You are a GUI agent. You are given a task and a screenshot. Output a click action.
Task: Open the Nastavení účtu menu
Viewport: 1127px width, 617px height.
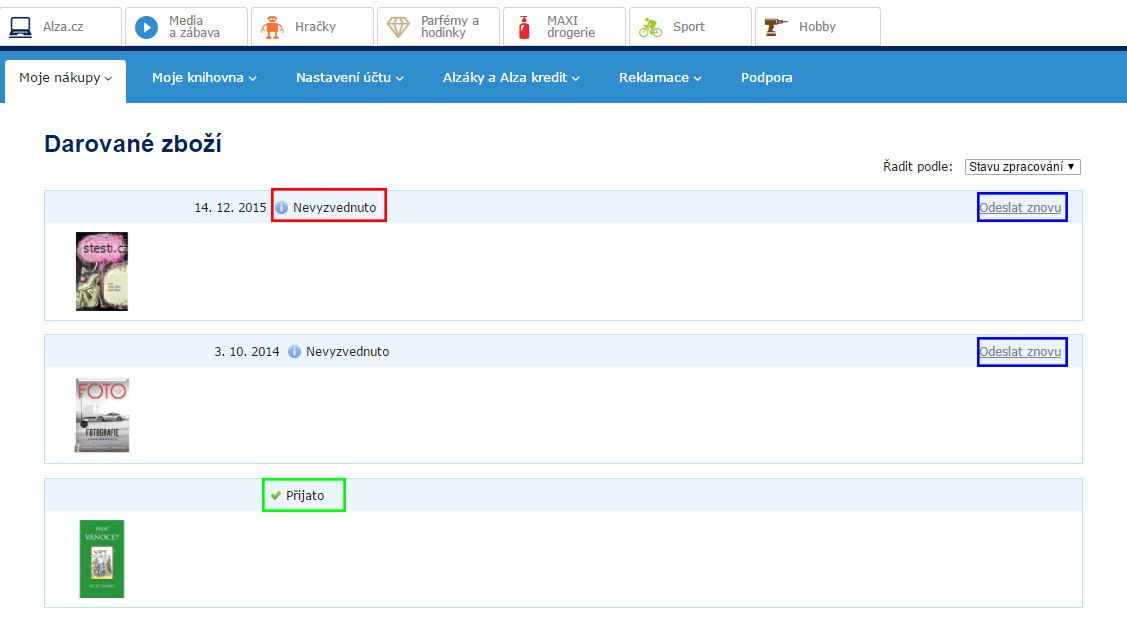[349, 78]
